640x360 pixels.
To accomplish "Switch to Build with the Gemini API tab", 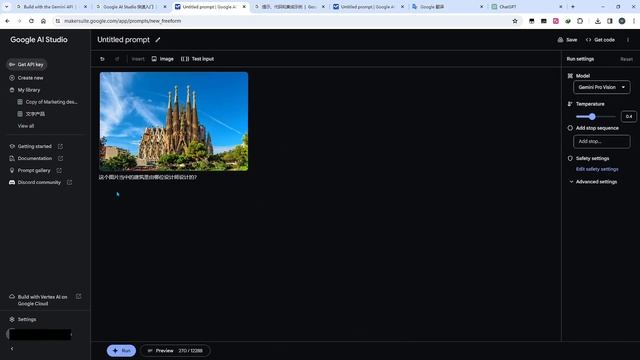I will click(51, 7).
